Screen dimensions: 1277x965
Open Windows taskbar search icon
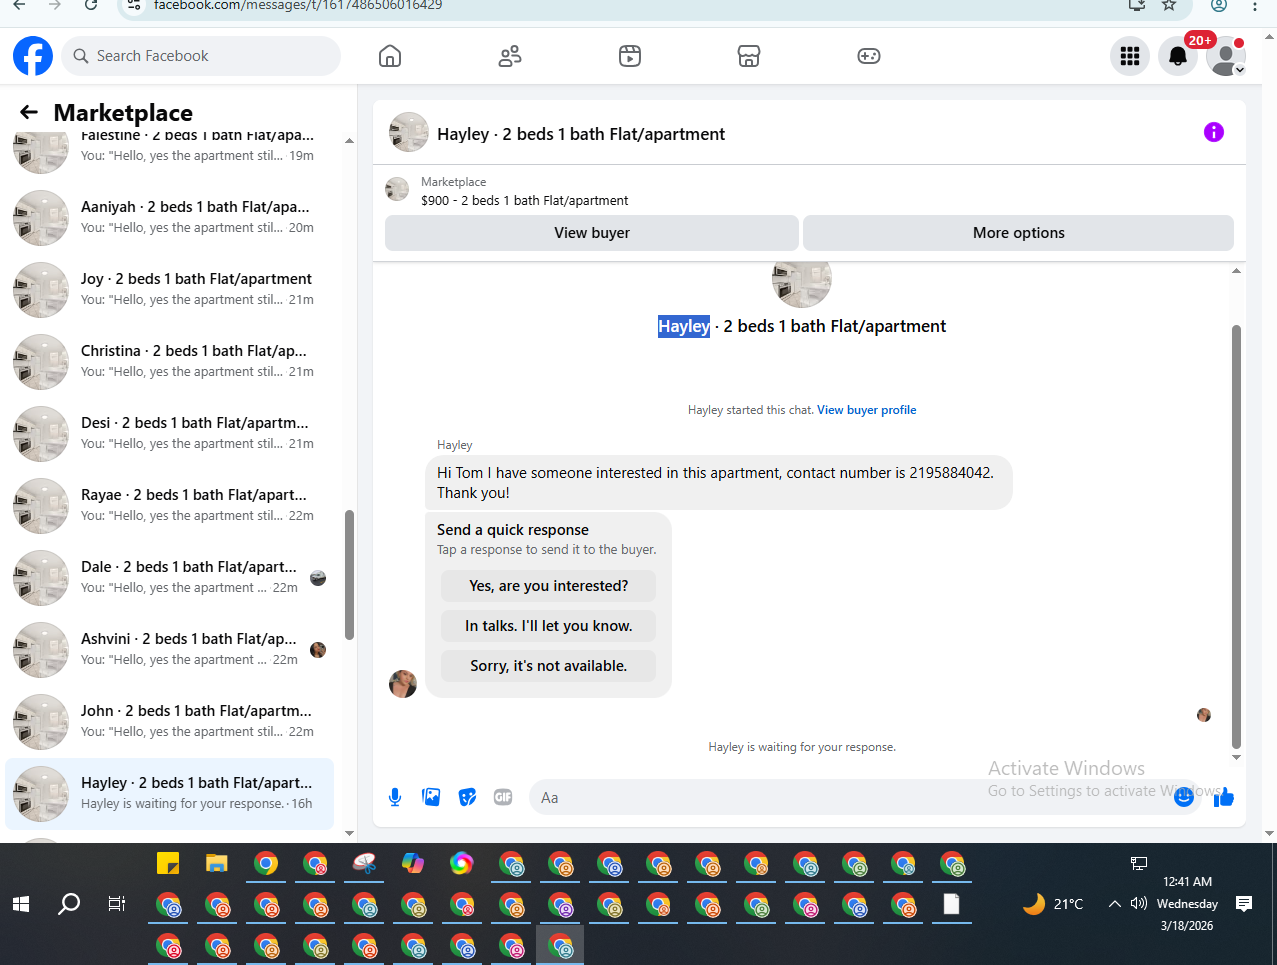click(69, 904)
